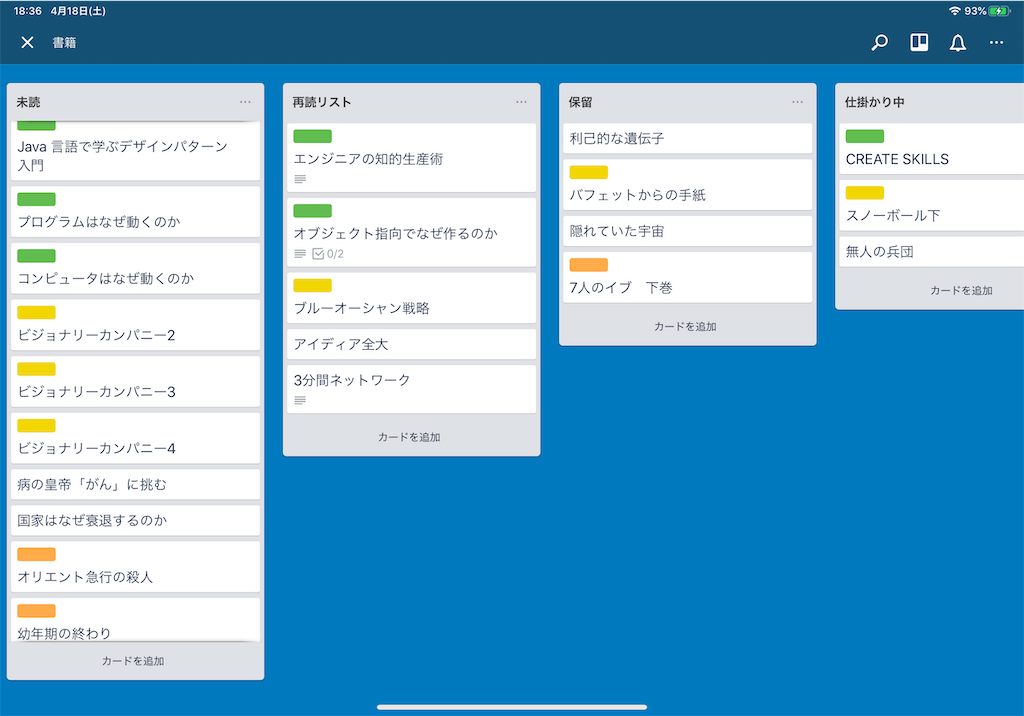The width and height of the screenshot is (1024, 716).
Task: Click description icon on 3分間ネットワーク card
Action: [x=300, y=400]
